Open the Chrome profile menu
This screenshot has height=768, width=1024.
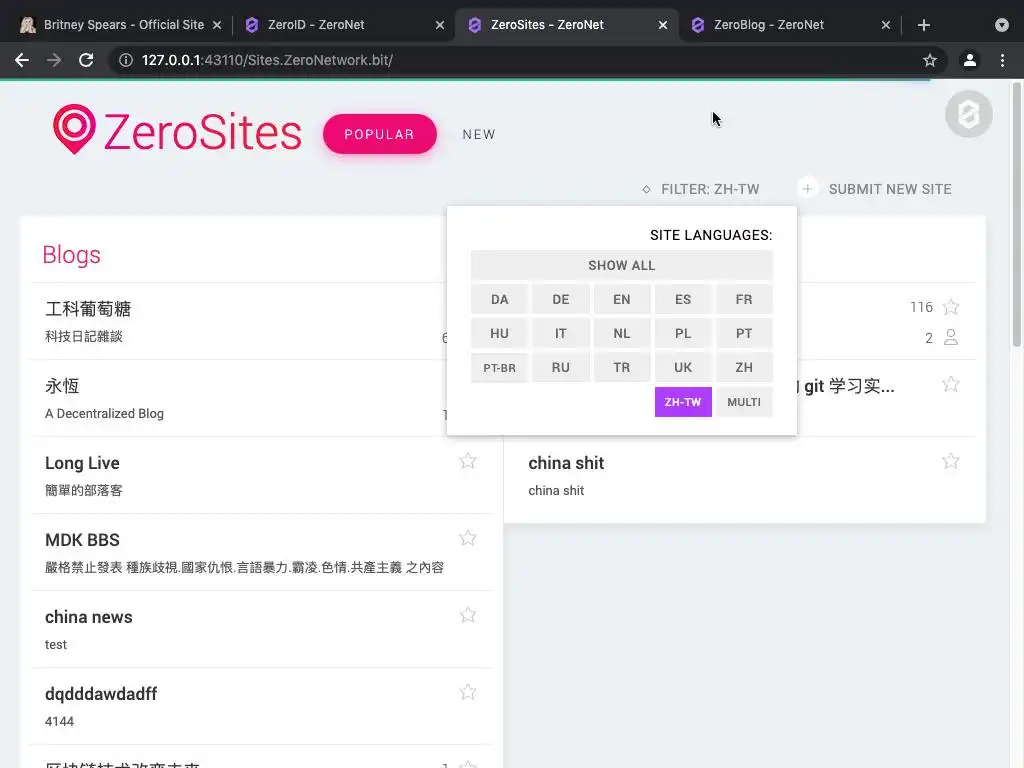click(x=970, y=60)
